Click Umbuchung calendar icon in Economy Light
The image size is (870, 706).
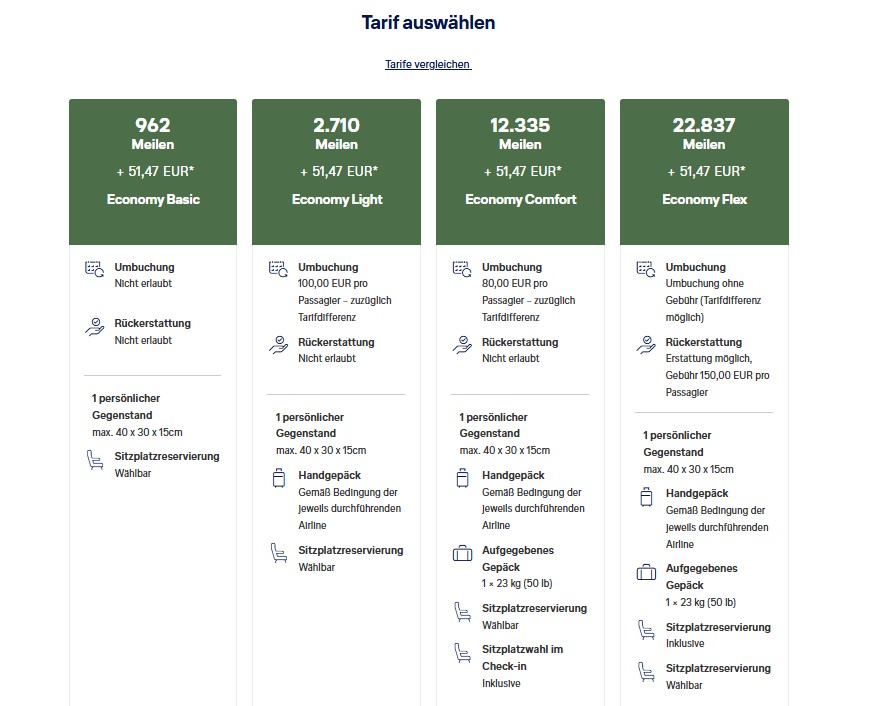pos(279,269)
